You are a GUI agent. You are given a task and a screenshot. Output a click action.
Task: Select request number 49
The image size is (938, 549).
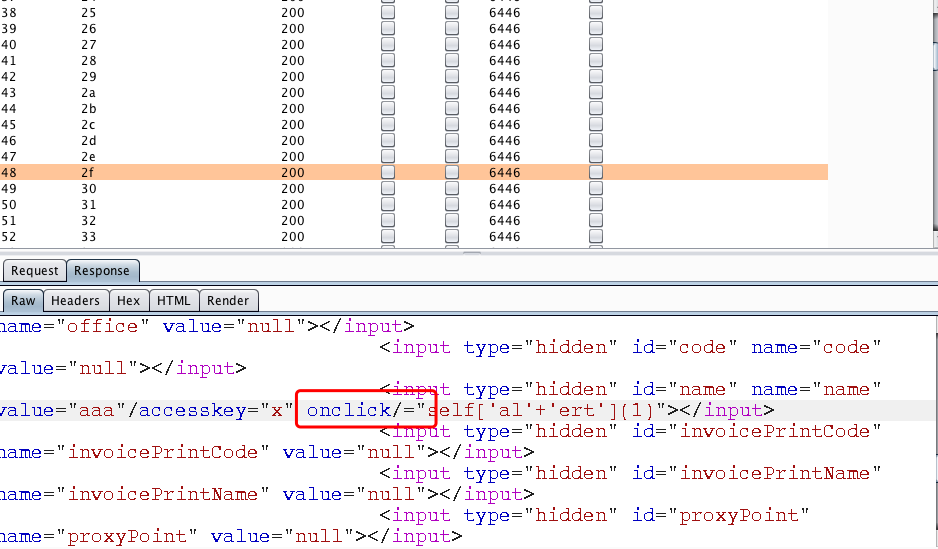click(x=8, y=188)
